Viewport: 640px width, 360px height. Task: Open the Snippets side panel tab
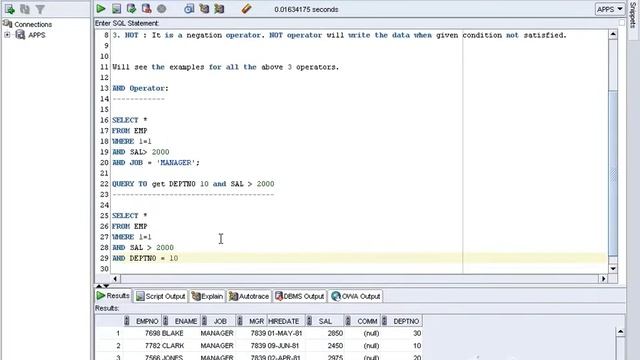[x=633, y=15]
